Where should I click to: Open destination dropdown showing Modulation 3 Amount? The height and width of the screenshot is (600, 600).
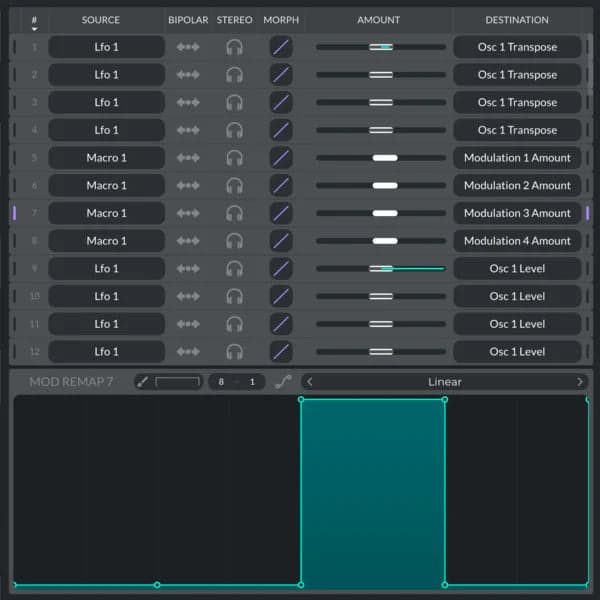pyautogui.click(x=517, y=213)
